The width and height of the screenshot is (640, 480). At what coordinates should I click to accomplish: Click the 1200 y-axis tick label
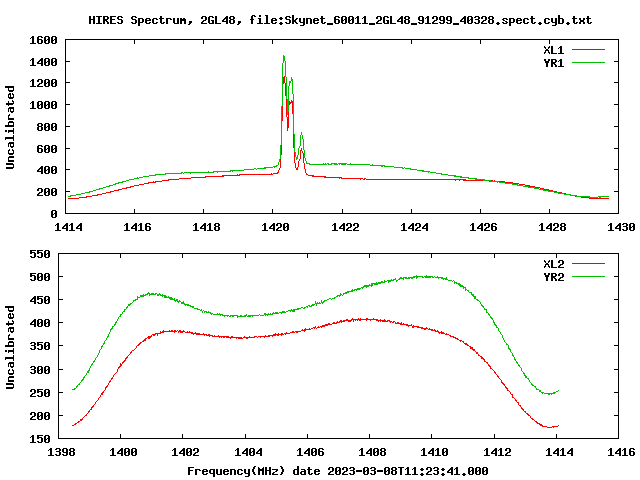point(43,83)
